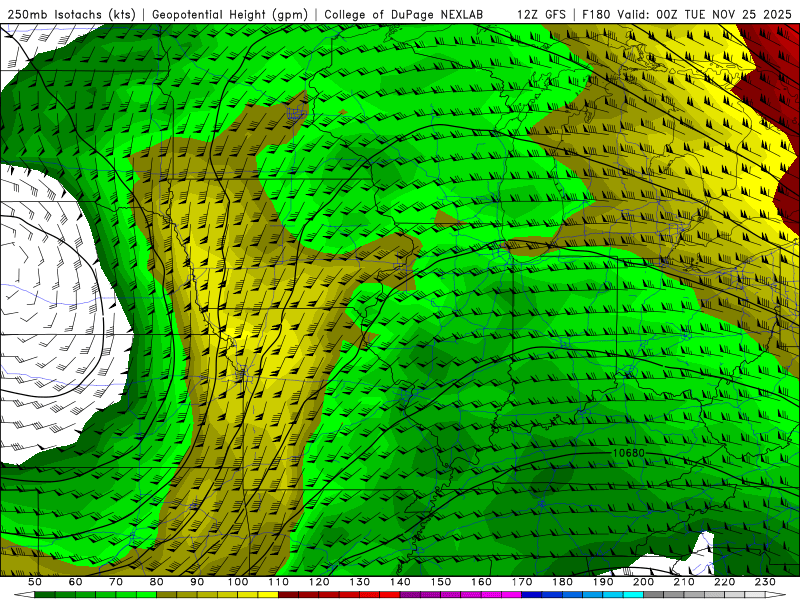The width and height of the screenshot is (800, 600).
Task: Click the colorbar value '160'
Action: (482, 582)
